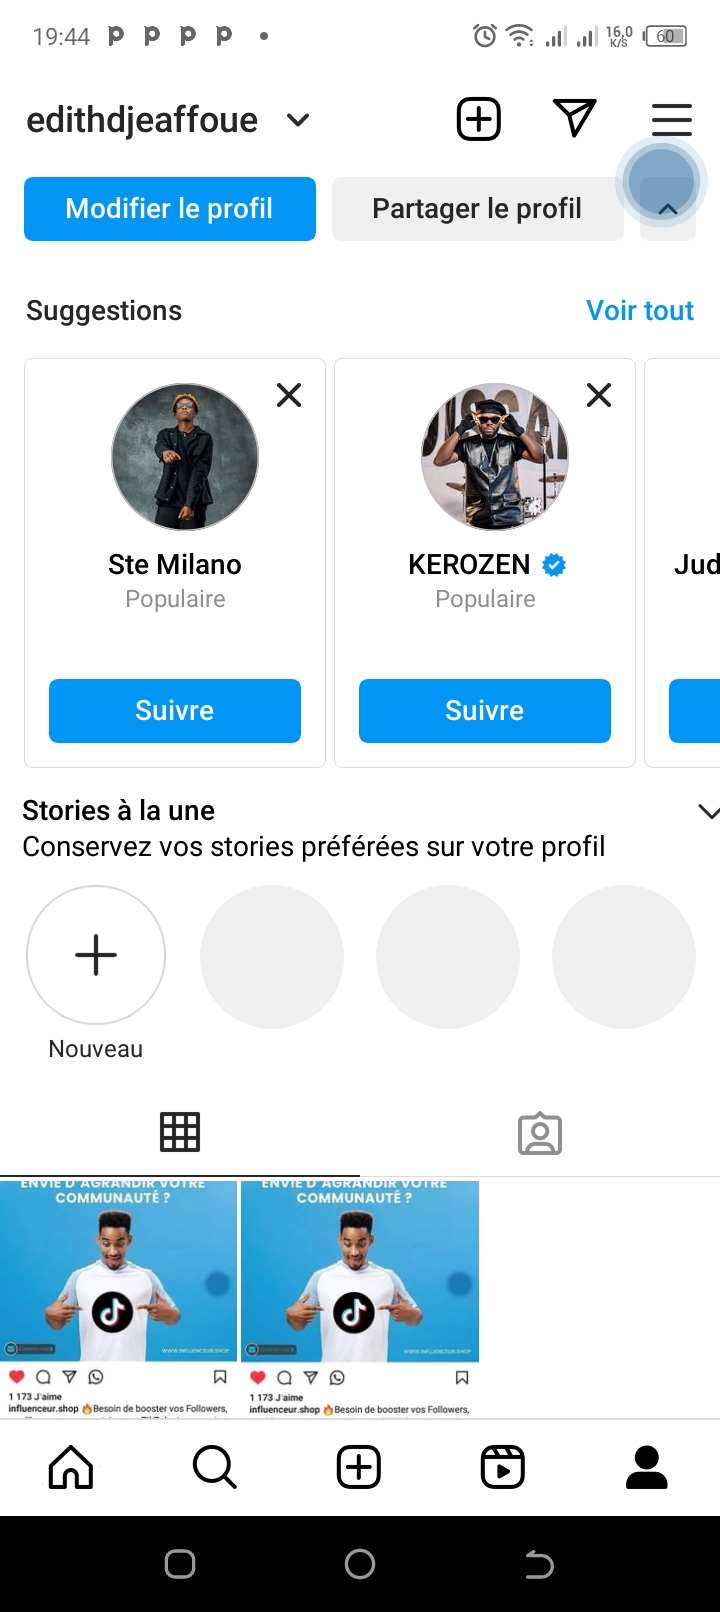Follow KEROZEN with the Suivre button
Screen dimensions: 720x1612
pos(485,711)
